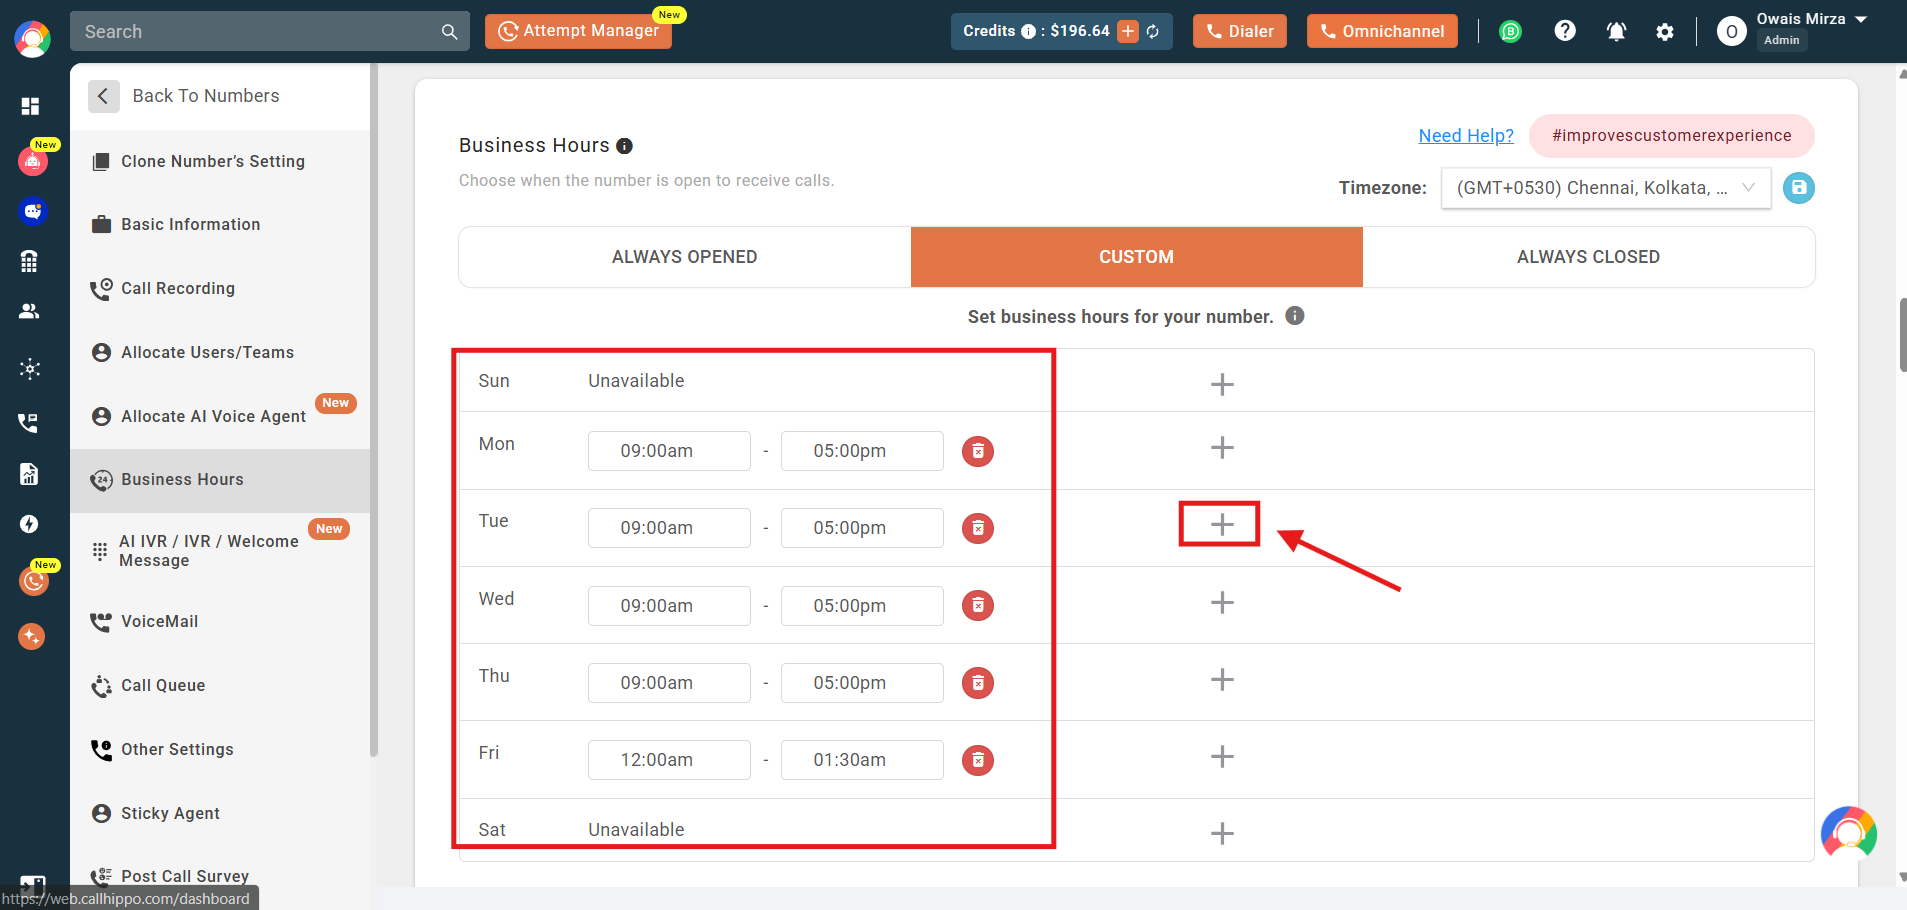Open Wednesday end time picker
This screenshot has height=910, width=1907.
(x=862, y=606)
